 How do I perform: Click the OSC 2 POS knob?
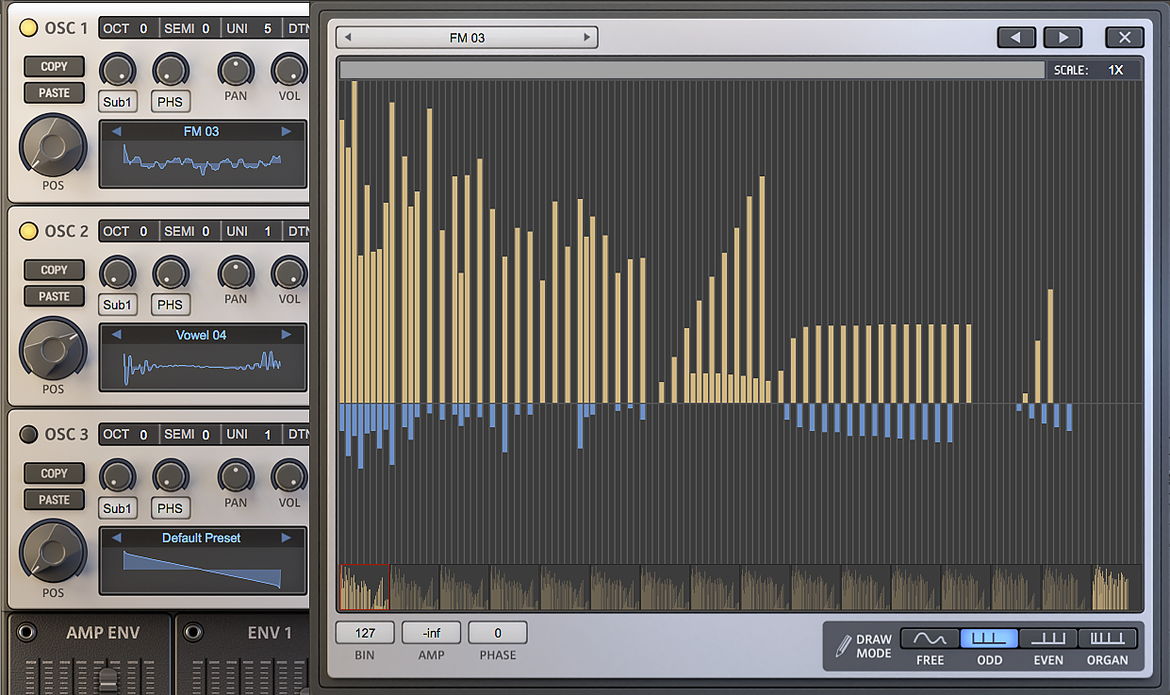tap(53, 349)
